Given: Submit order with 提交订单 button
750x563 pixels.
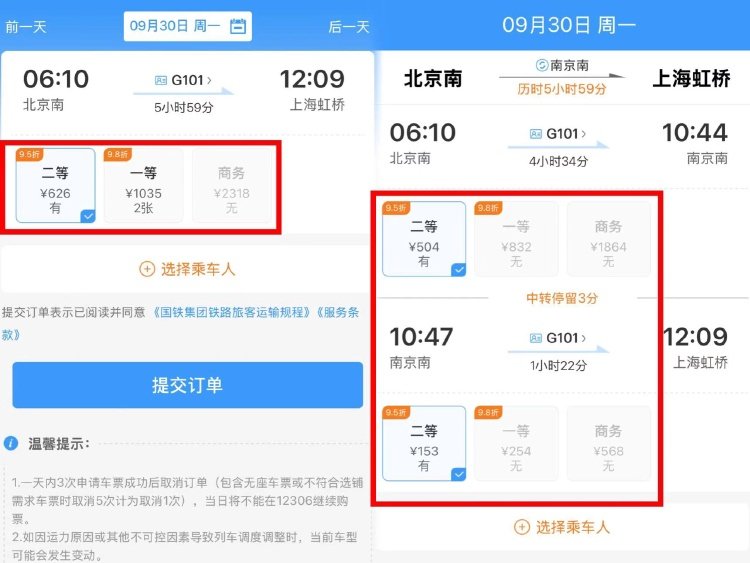Looking at the screenshot, I should point(188,385).
